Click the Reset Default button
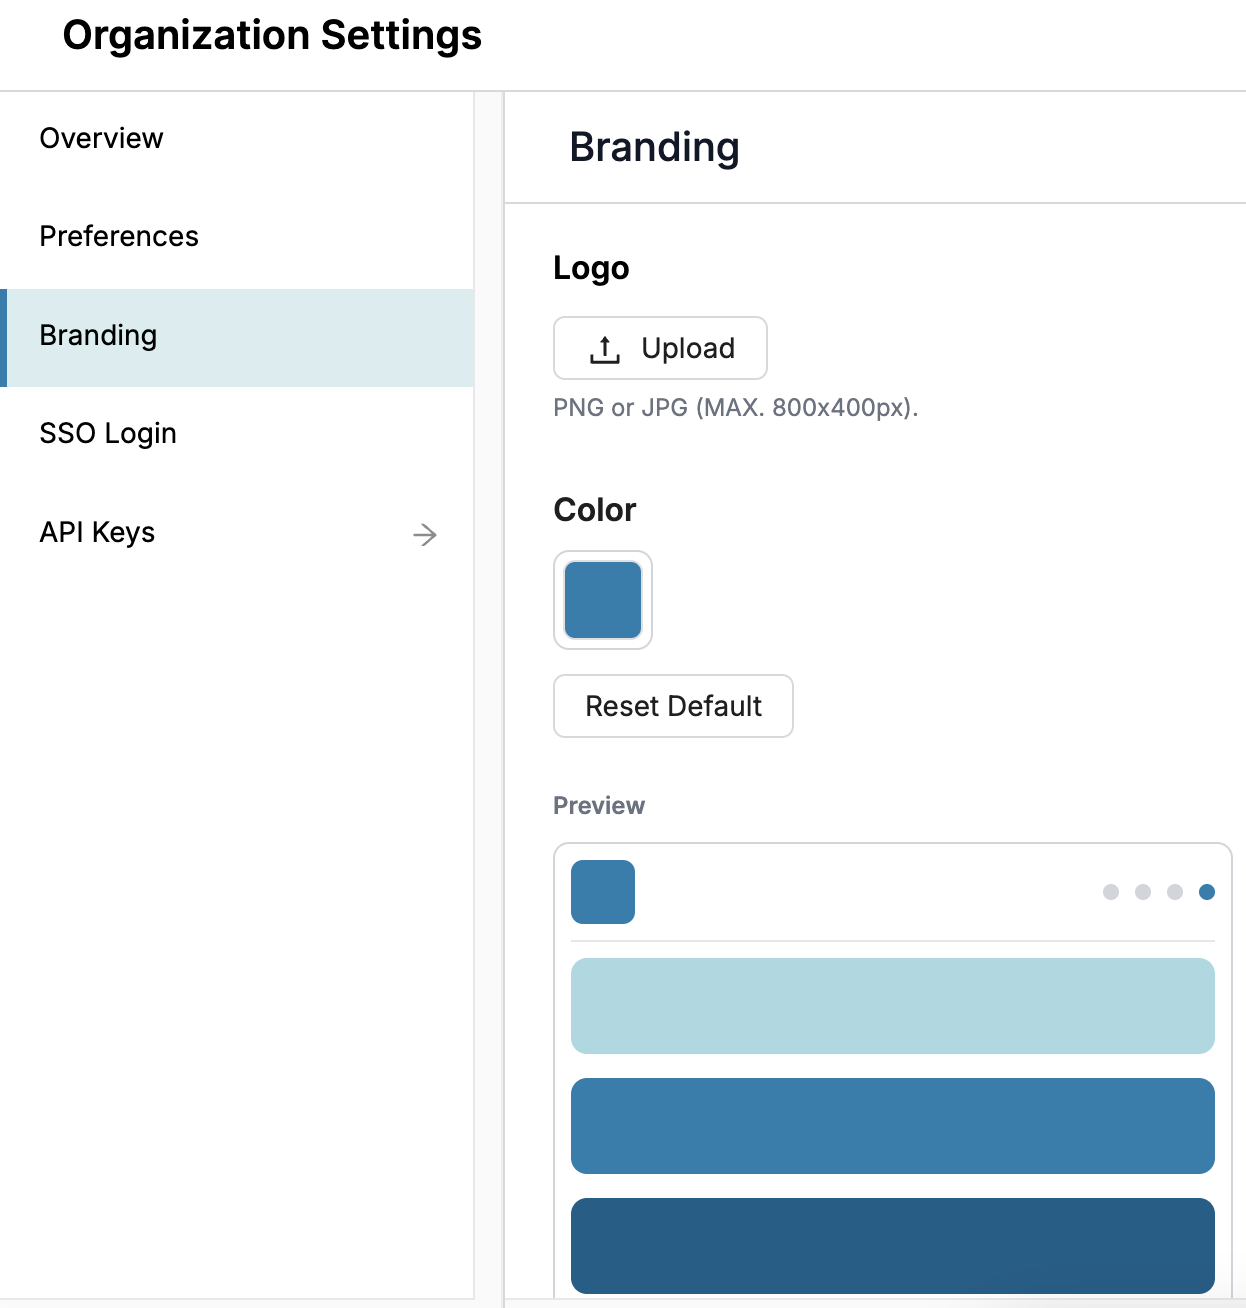This screenshot has height=1308, width=1246. coord(673,706)
